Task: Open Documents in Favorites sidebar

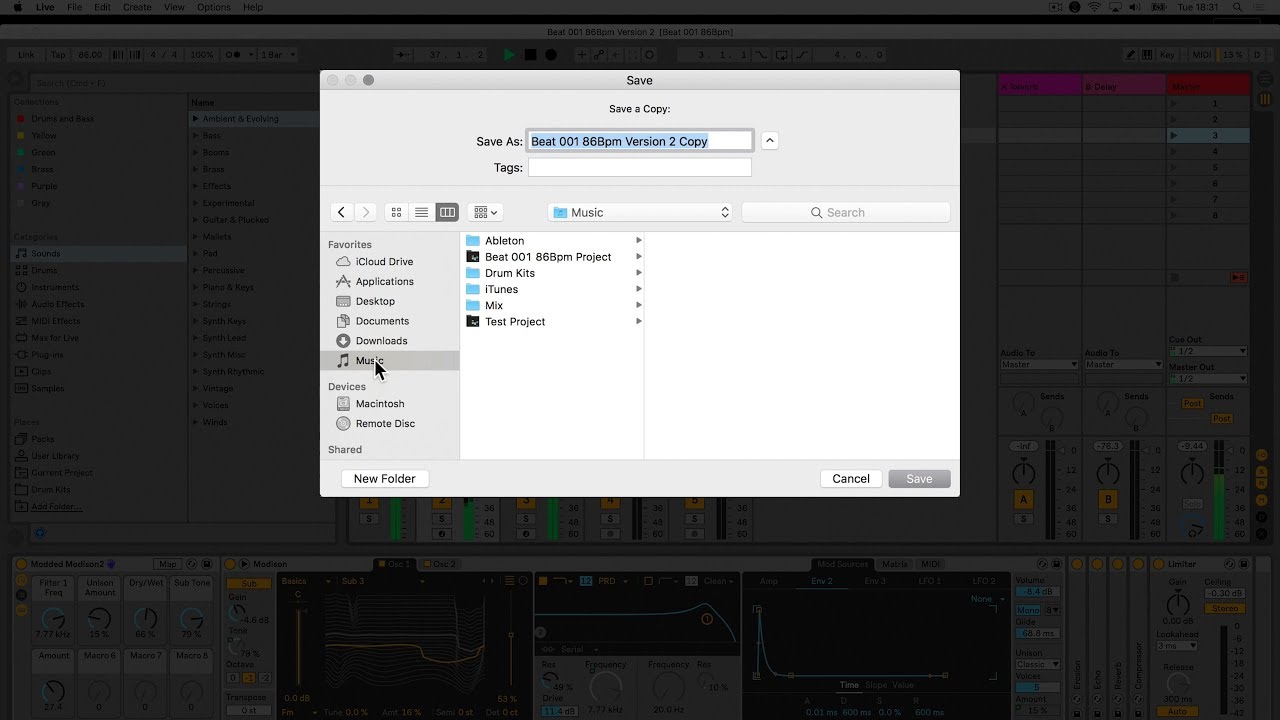Action: click(389, 321)
